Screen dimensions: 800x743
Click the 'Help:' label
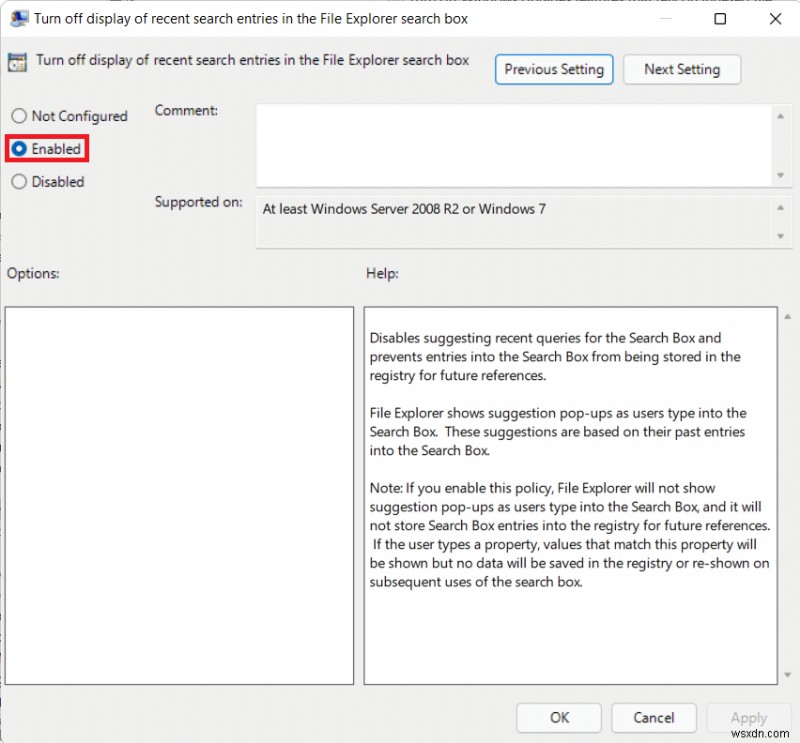[382, 274]
